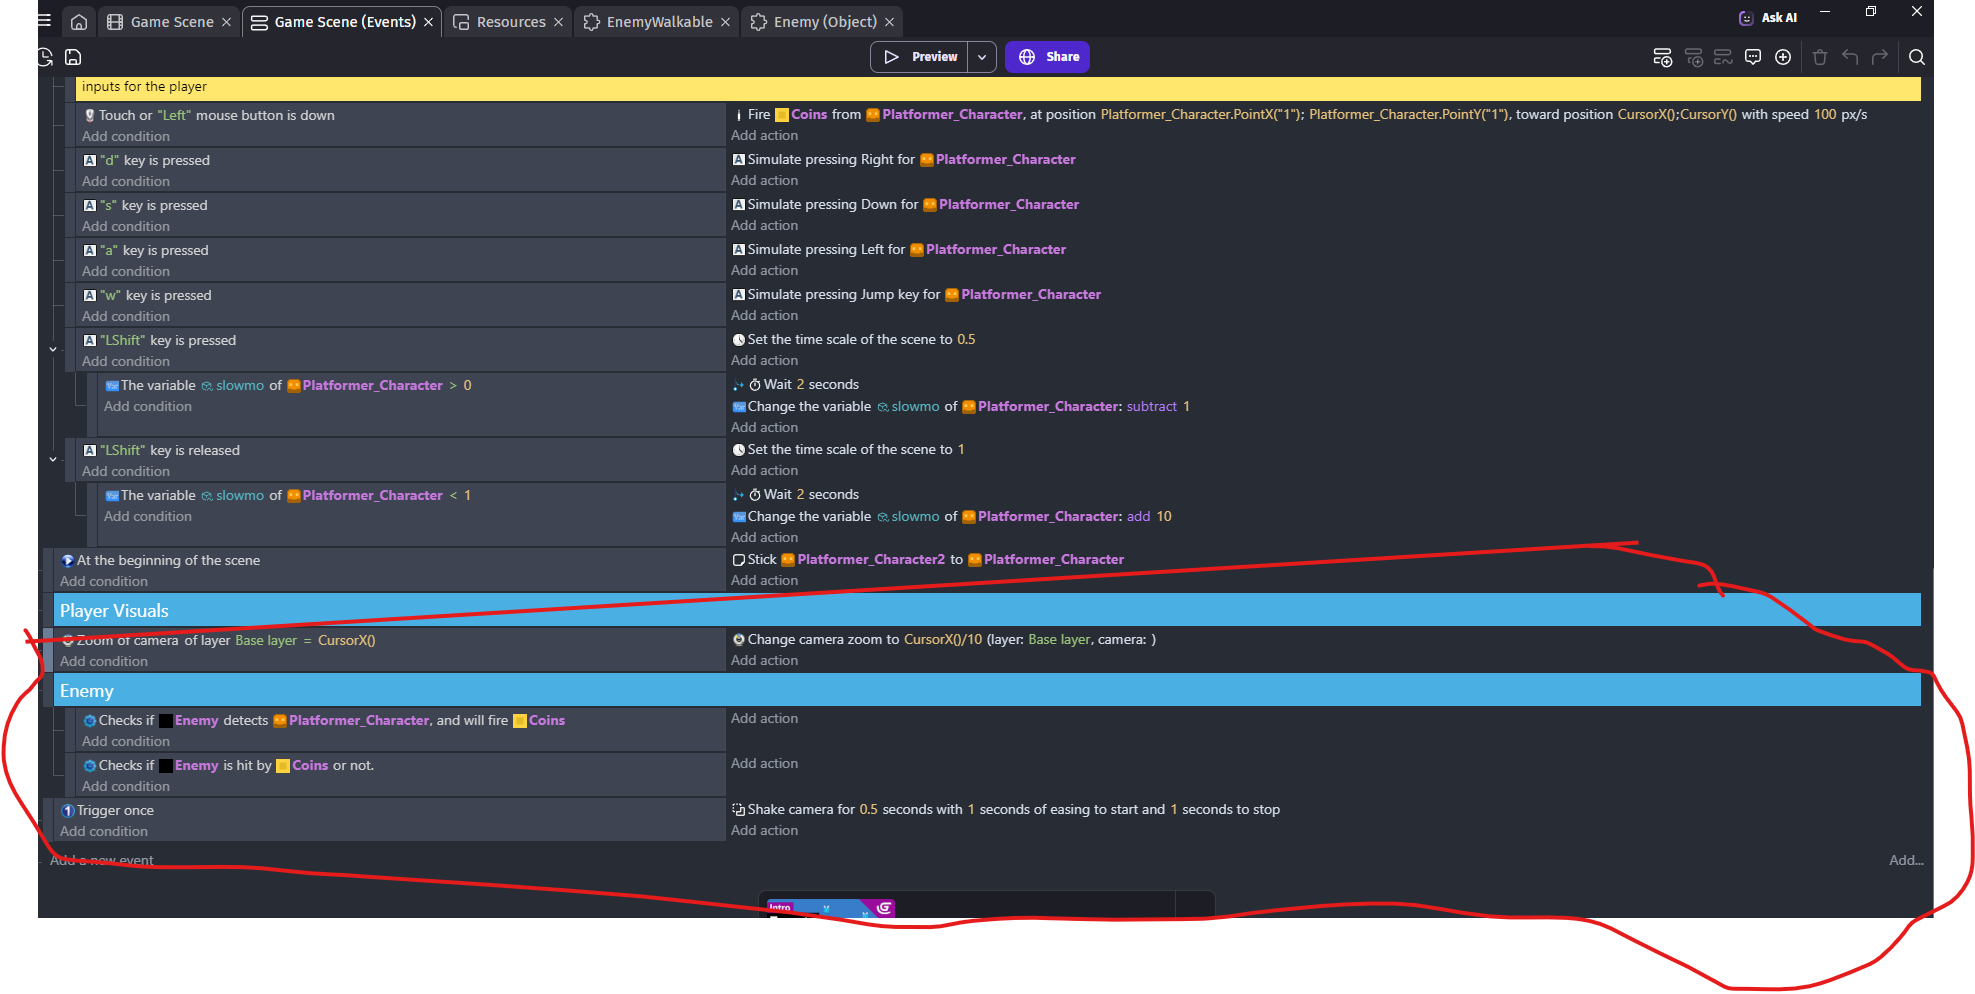The image size is (1975, 994).
Task: Open event search with the magnifier icon
Action: (x=1917, y=57)
